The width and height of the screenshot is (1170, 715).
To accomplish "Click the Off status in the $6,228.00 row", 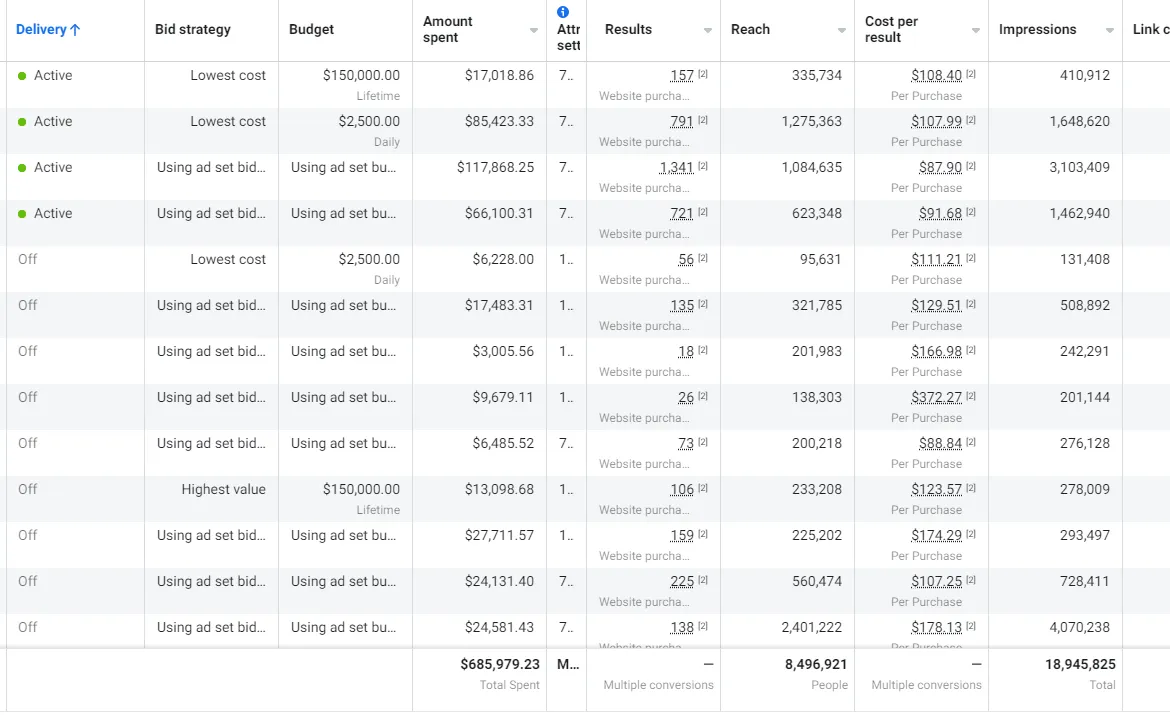I will [28, 259].
